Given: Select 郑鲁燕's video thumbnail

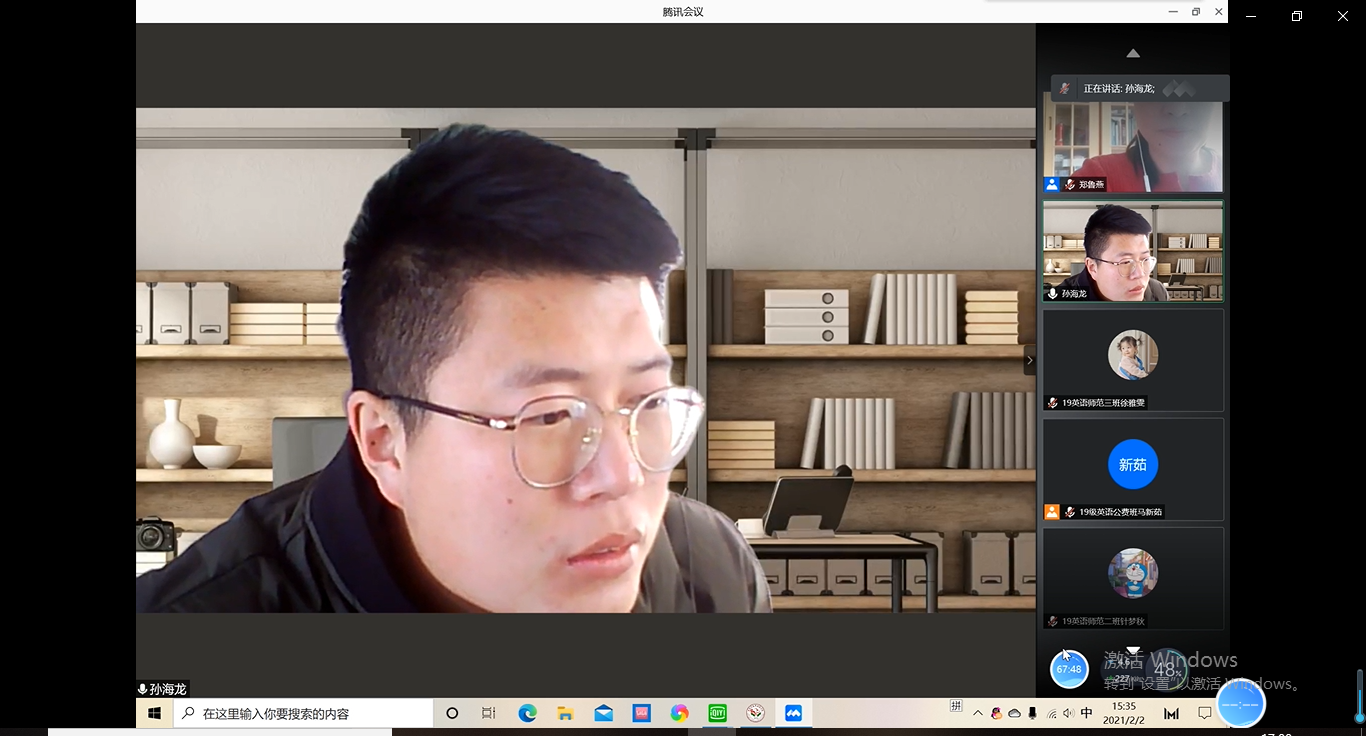Looking at the screenshot, I should click(1132, 140).
